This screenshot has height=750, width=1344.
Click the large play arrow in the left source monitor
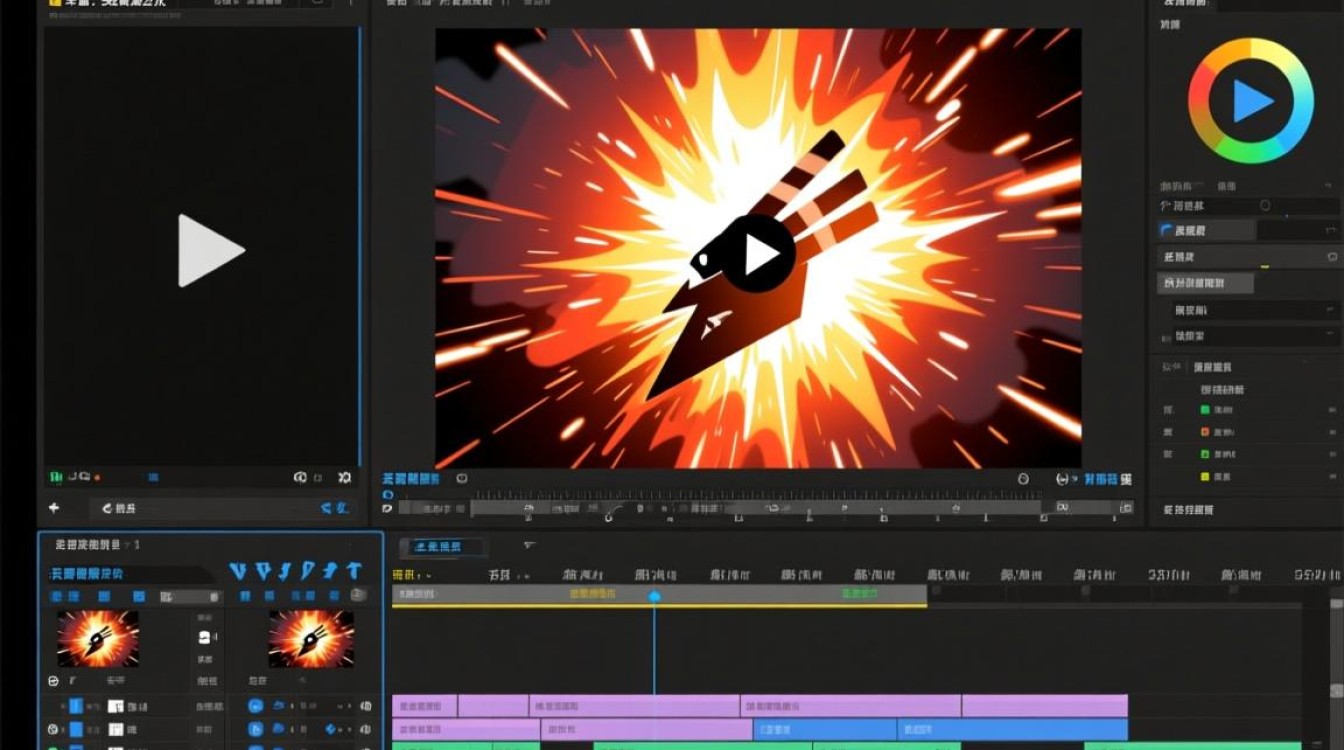[211, 251]
